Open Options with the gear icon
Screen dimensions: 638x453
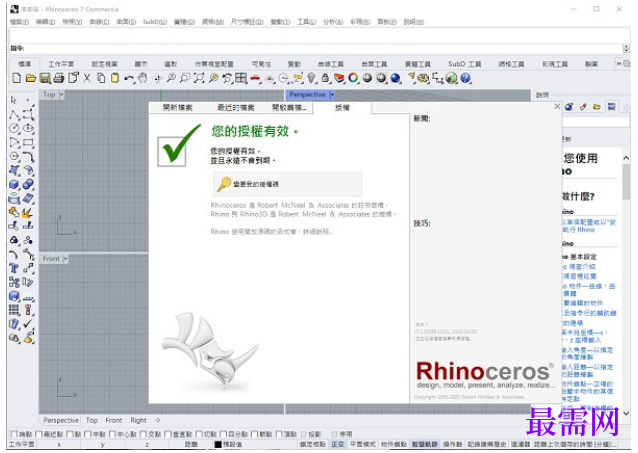(x=424, y=78)
